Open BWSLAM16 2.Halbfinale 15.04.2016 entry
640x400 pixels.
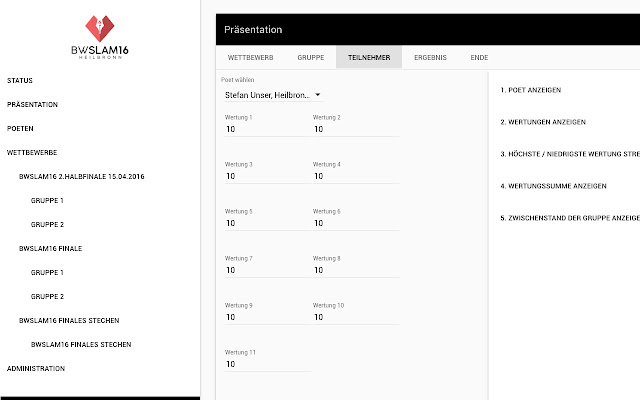pyautogui.click(x=82, y=176)
